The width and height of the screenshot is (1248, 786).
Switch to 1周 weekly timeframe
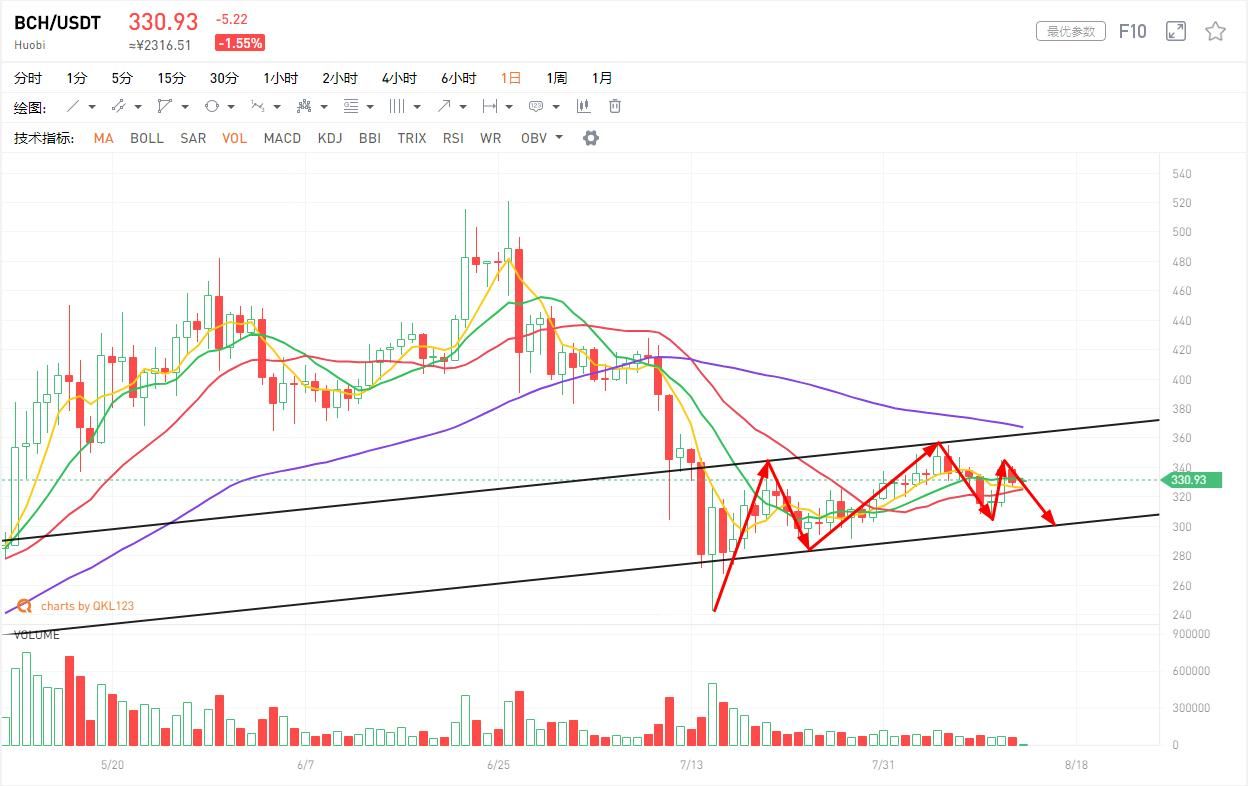click(556, 78)
